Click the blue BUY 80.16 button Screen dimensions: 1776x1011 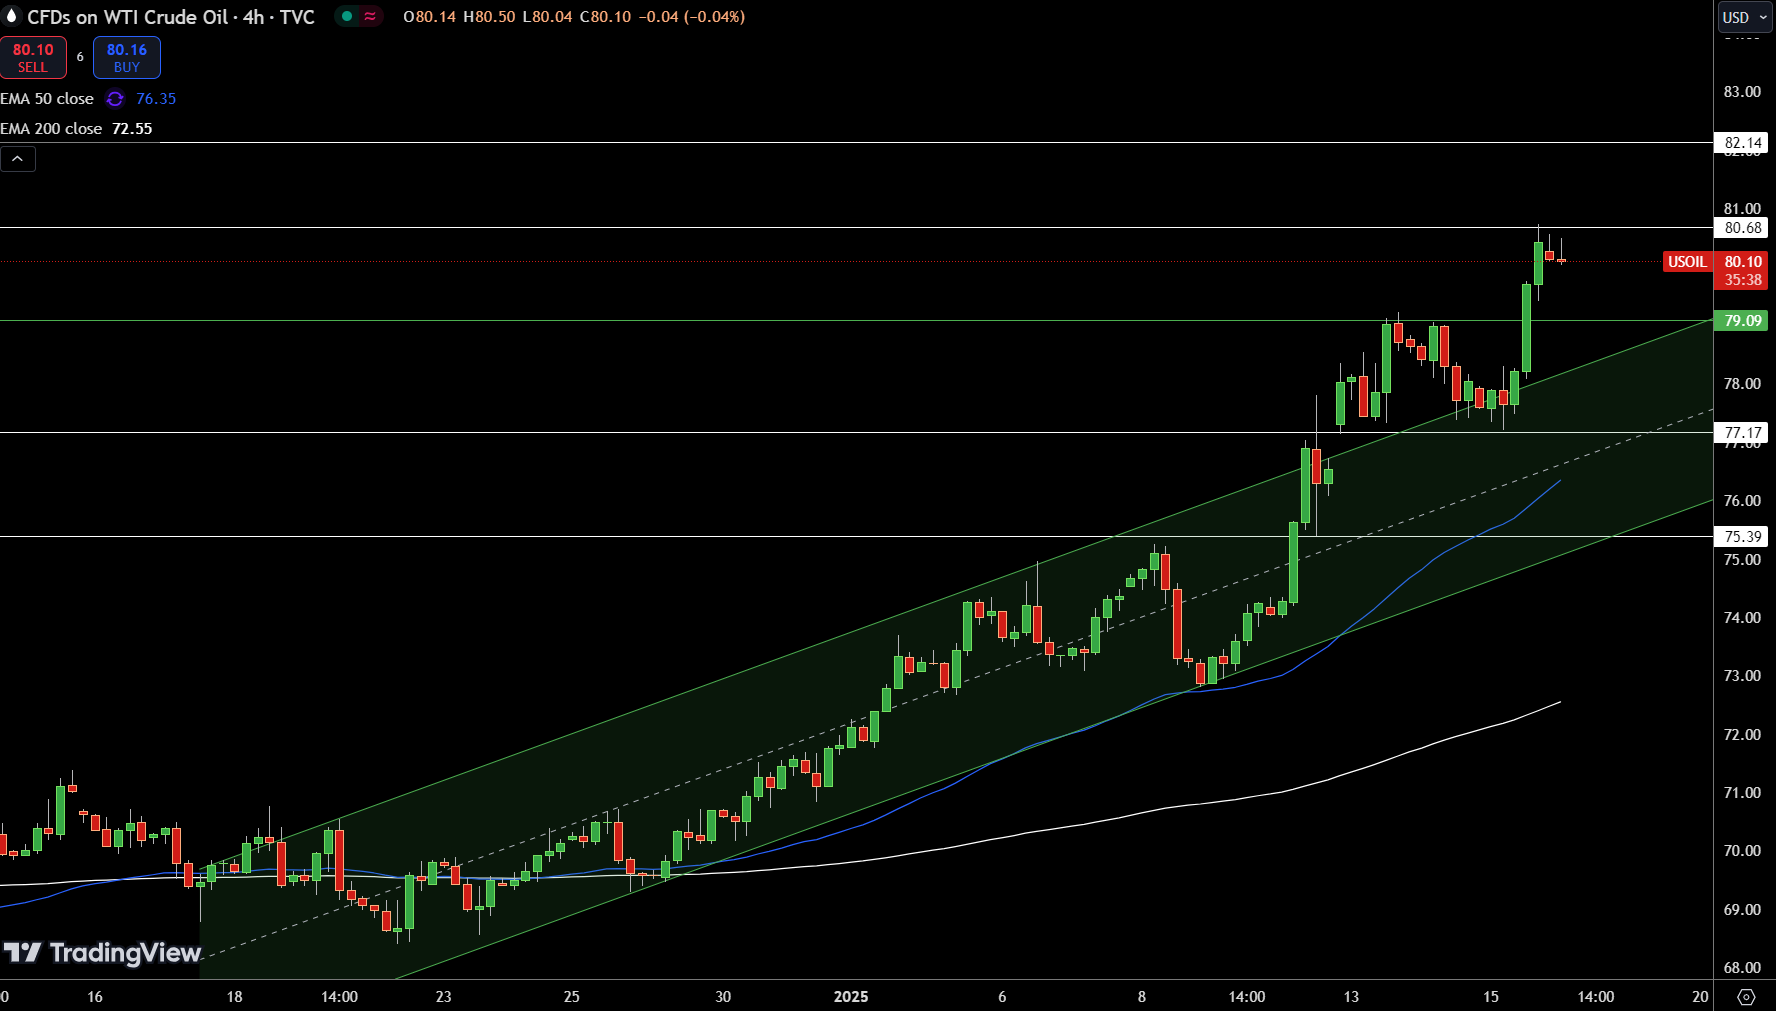[x=127, y=58]
